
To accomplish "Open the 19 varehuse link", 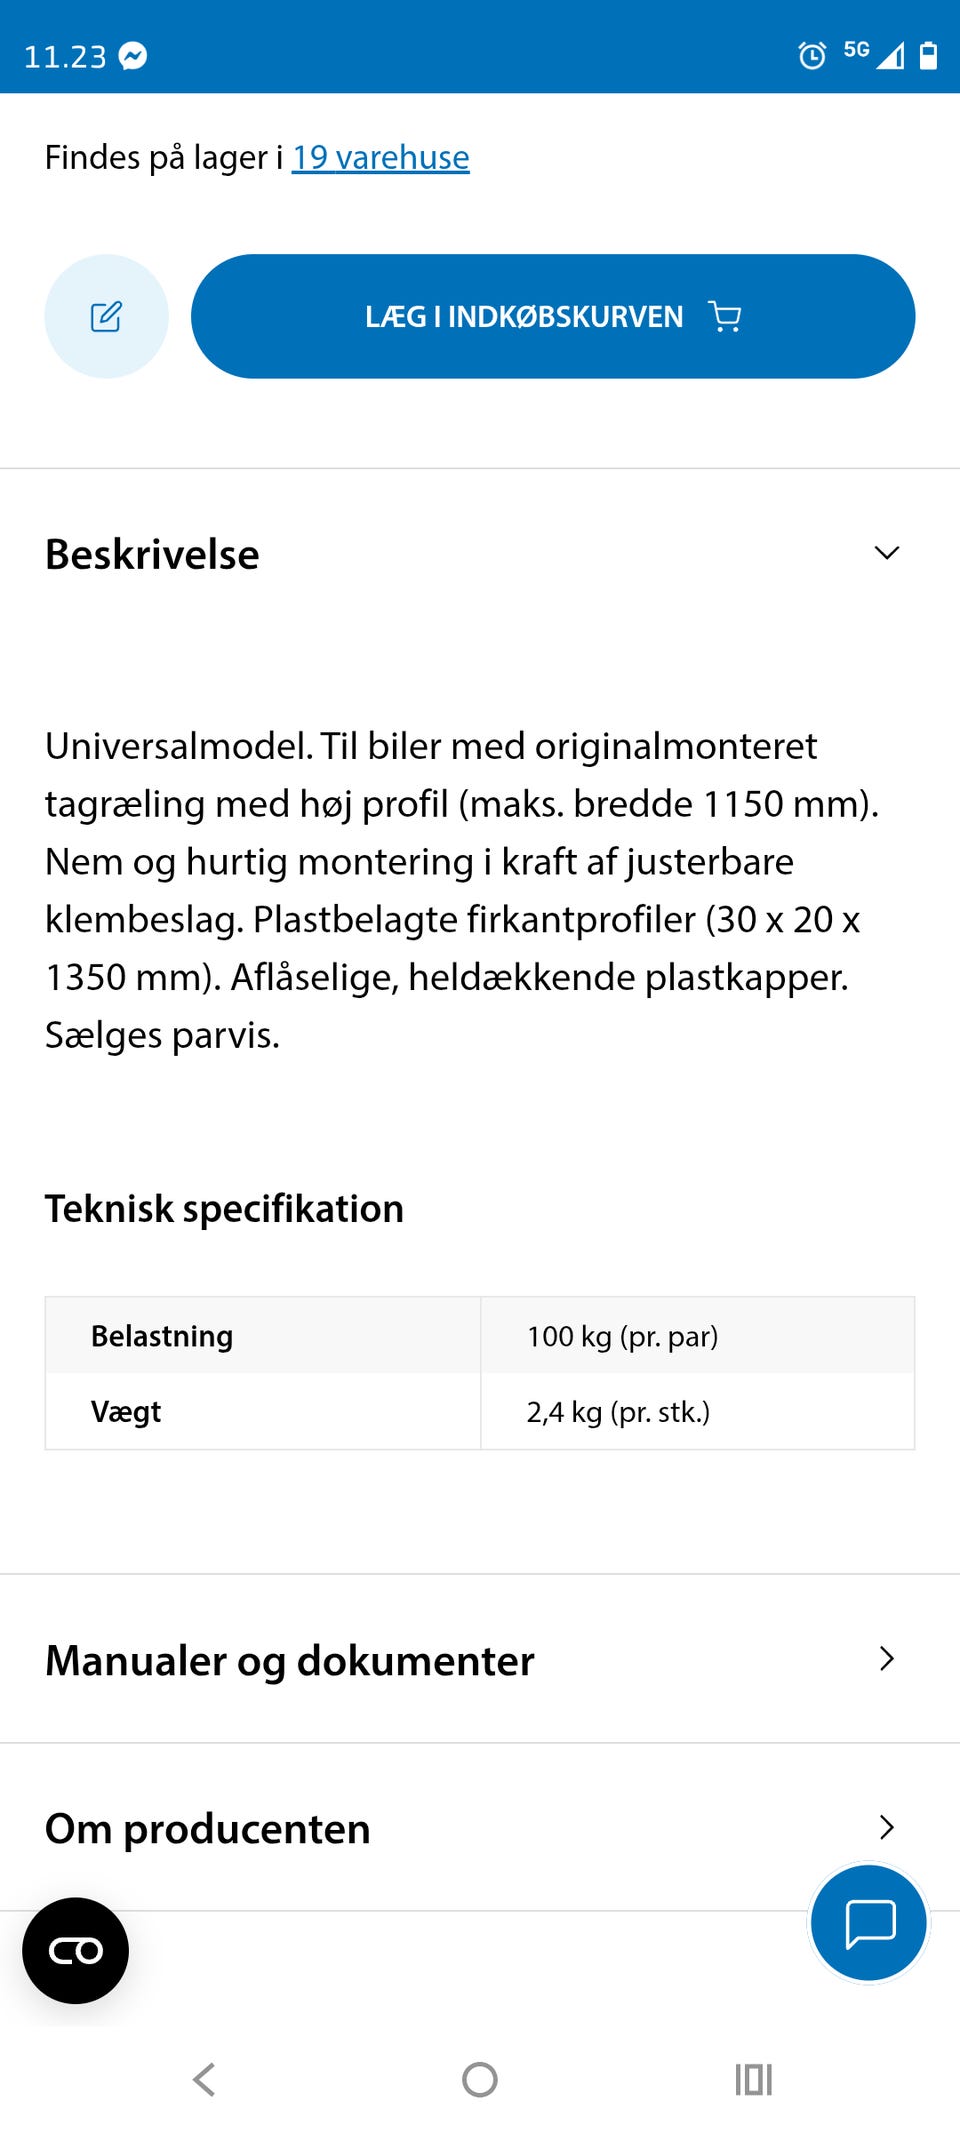I will tap(380, 158).
